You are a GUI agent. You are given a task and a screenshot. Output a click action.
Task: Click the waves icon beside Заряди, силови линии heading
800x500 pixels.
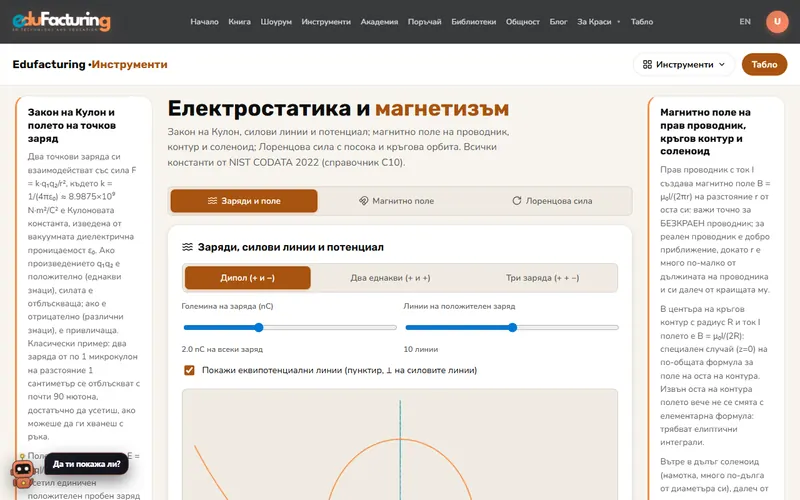coord(187,247)
